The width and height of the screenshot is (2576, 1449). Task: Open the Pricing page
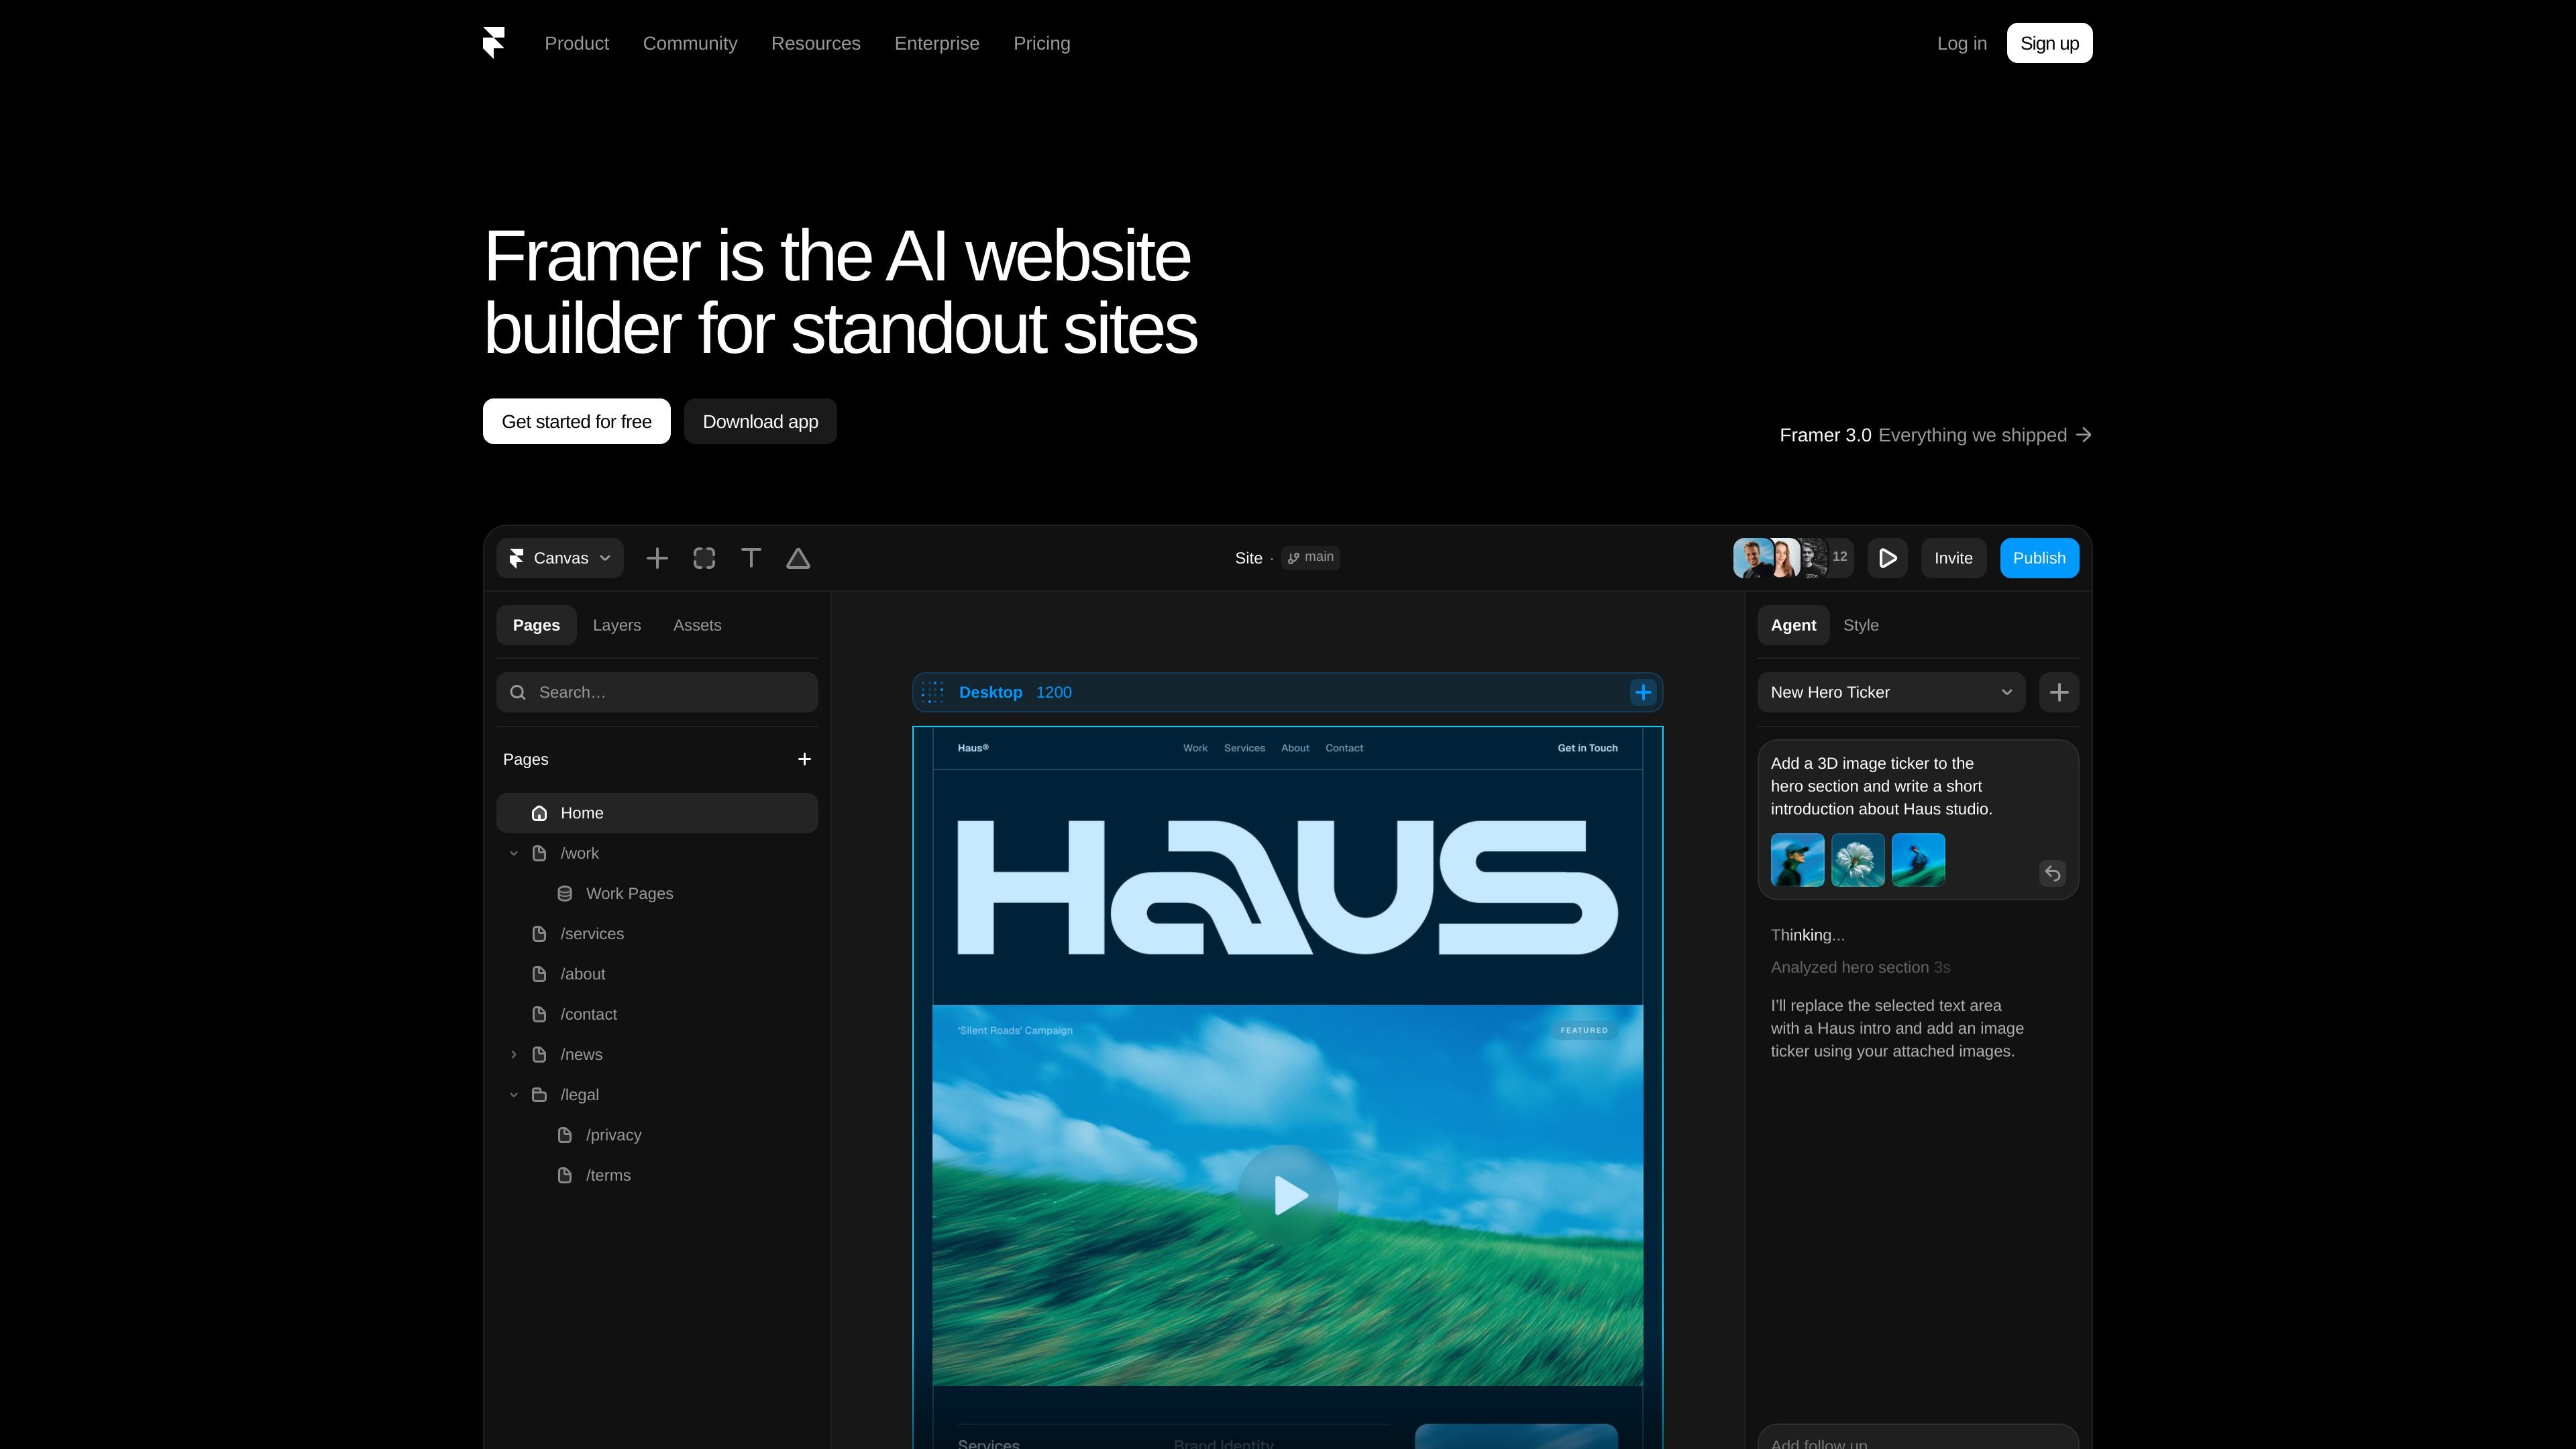click(x=1042, y=43)
